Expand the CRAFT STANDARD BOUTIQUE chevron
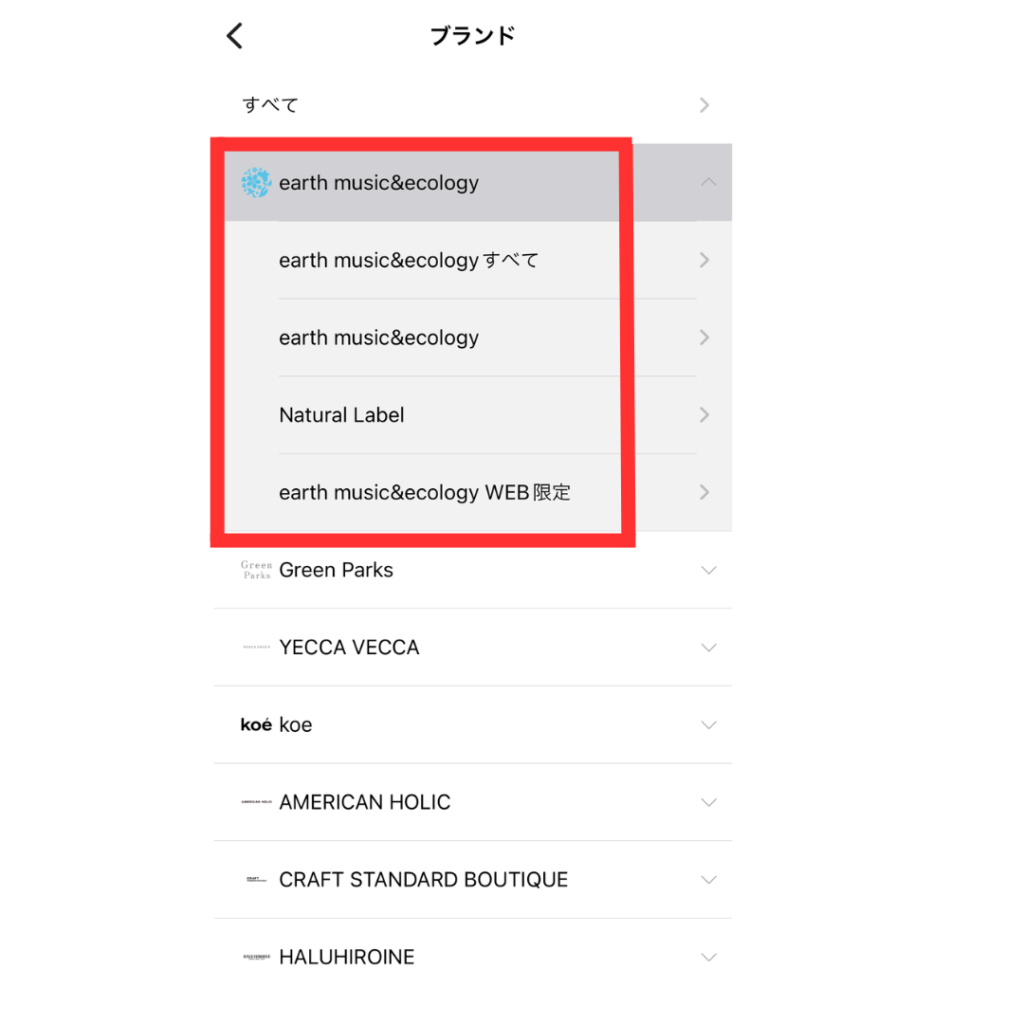 (709, 880)
